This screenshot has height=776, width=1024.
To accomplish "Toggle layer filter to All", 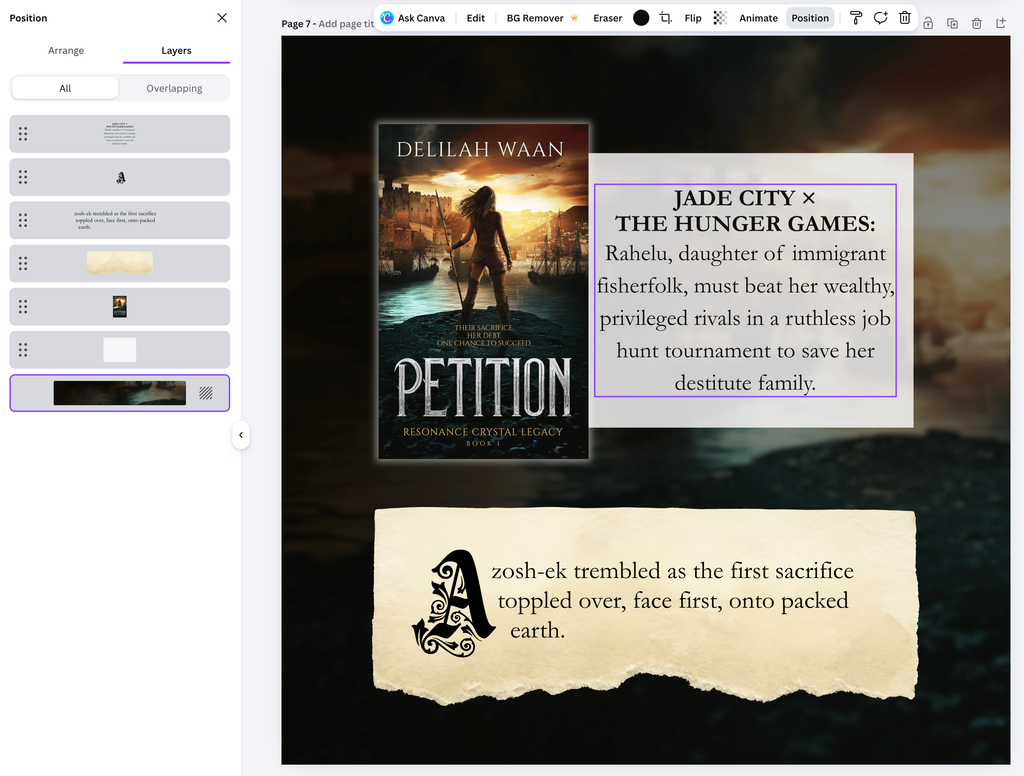I will [65, 88].
